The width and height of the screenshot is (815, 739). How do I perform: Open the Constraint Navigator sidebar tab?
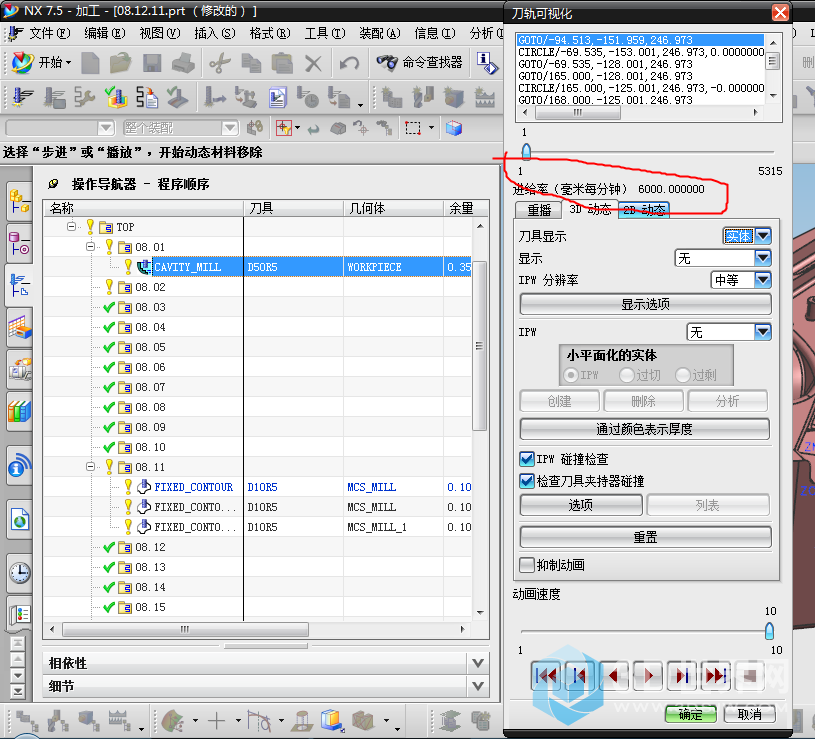coord(20,244)
